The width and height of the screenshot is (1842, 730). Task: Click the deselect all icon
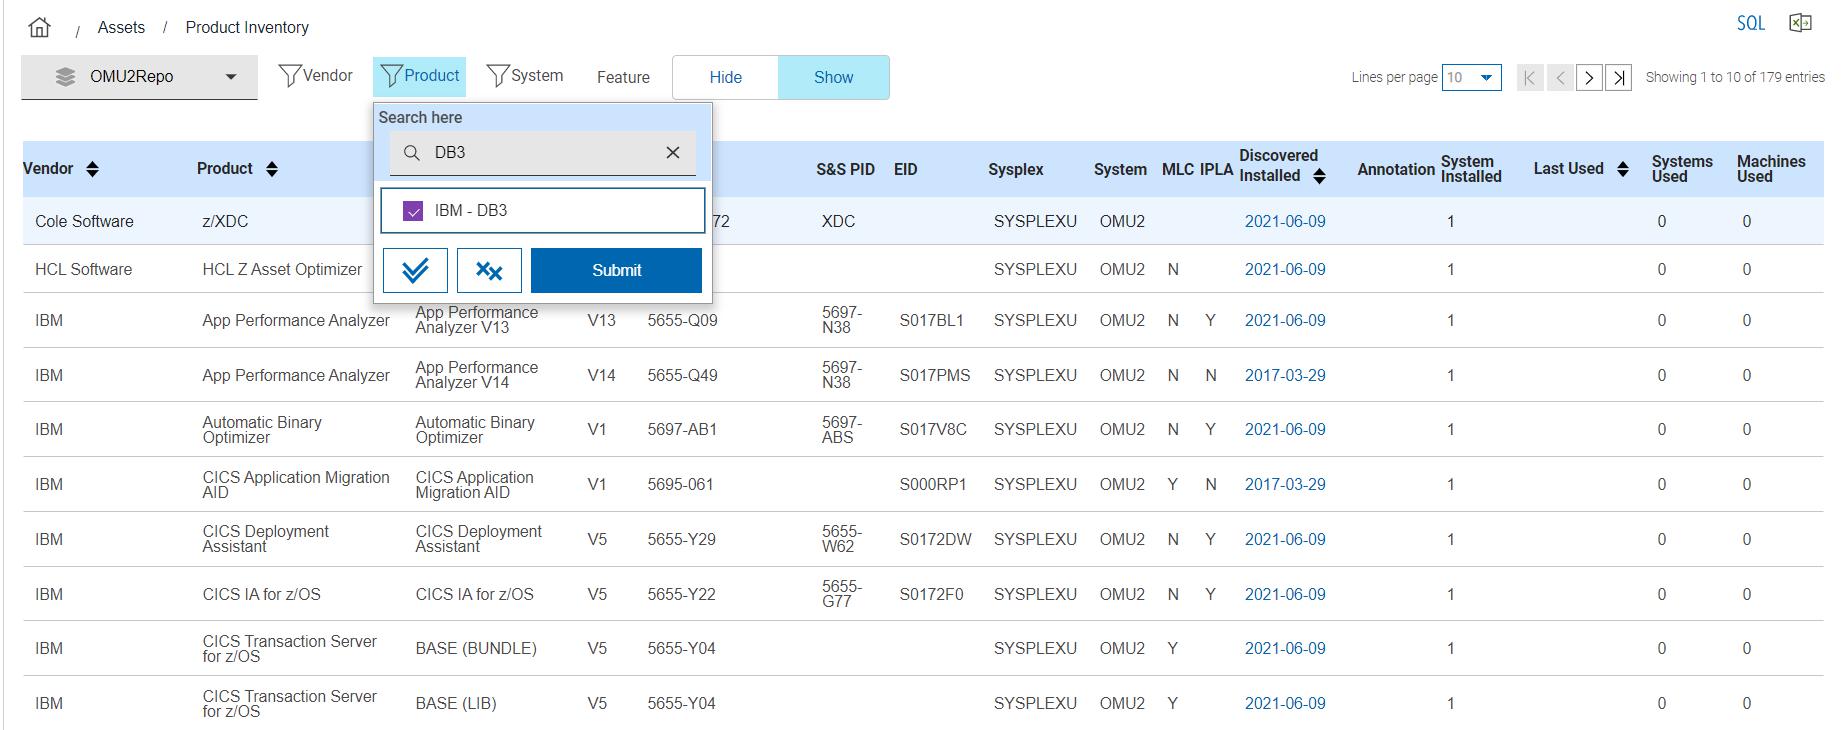(x=489, y=270)
